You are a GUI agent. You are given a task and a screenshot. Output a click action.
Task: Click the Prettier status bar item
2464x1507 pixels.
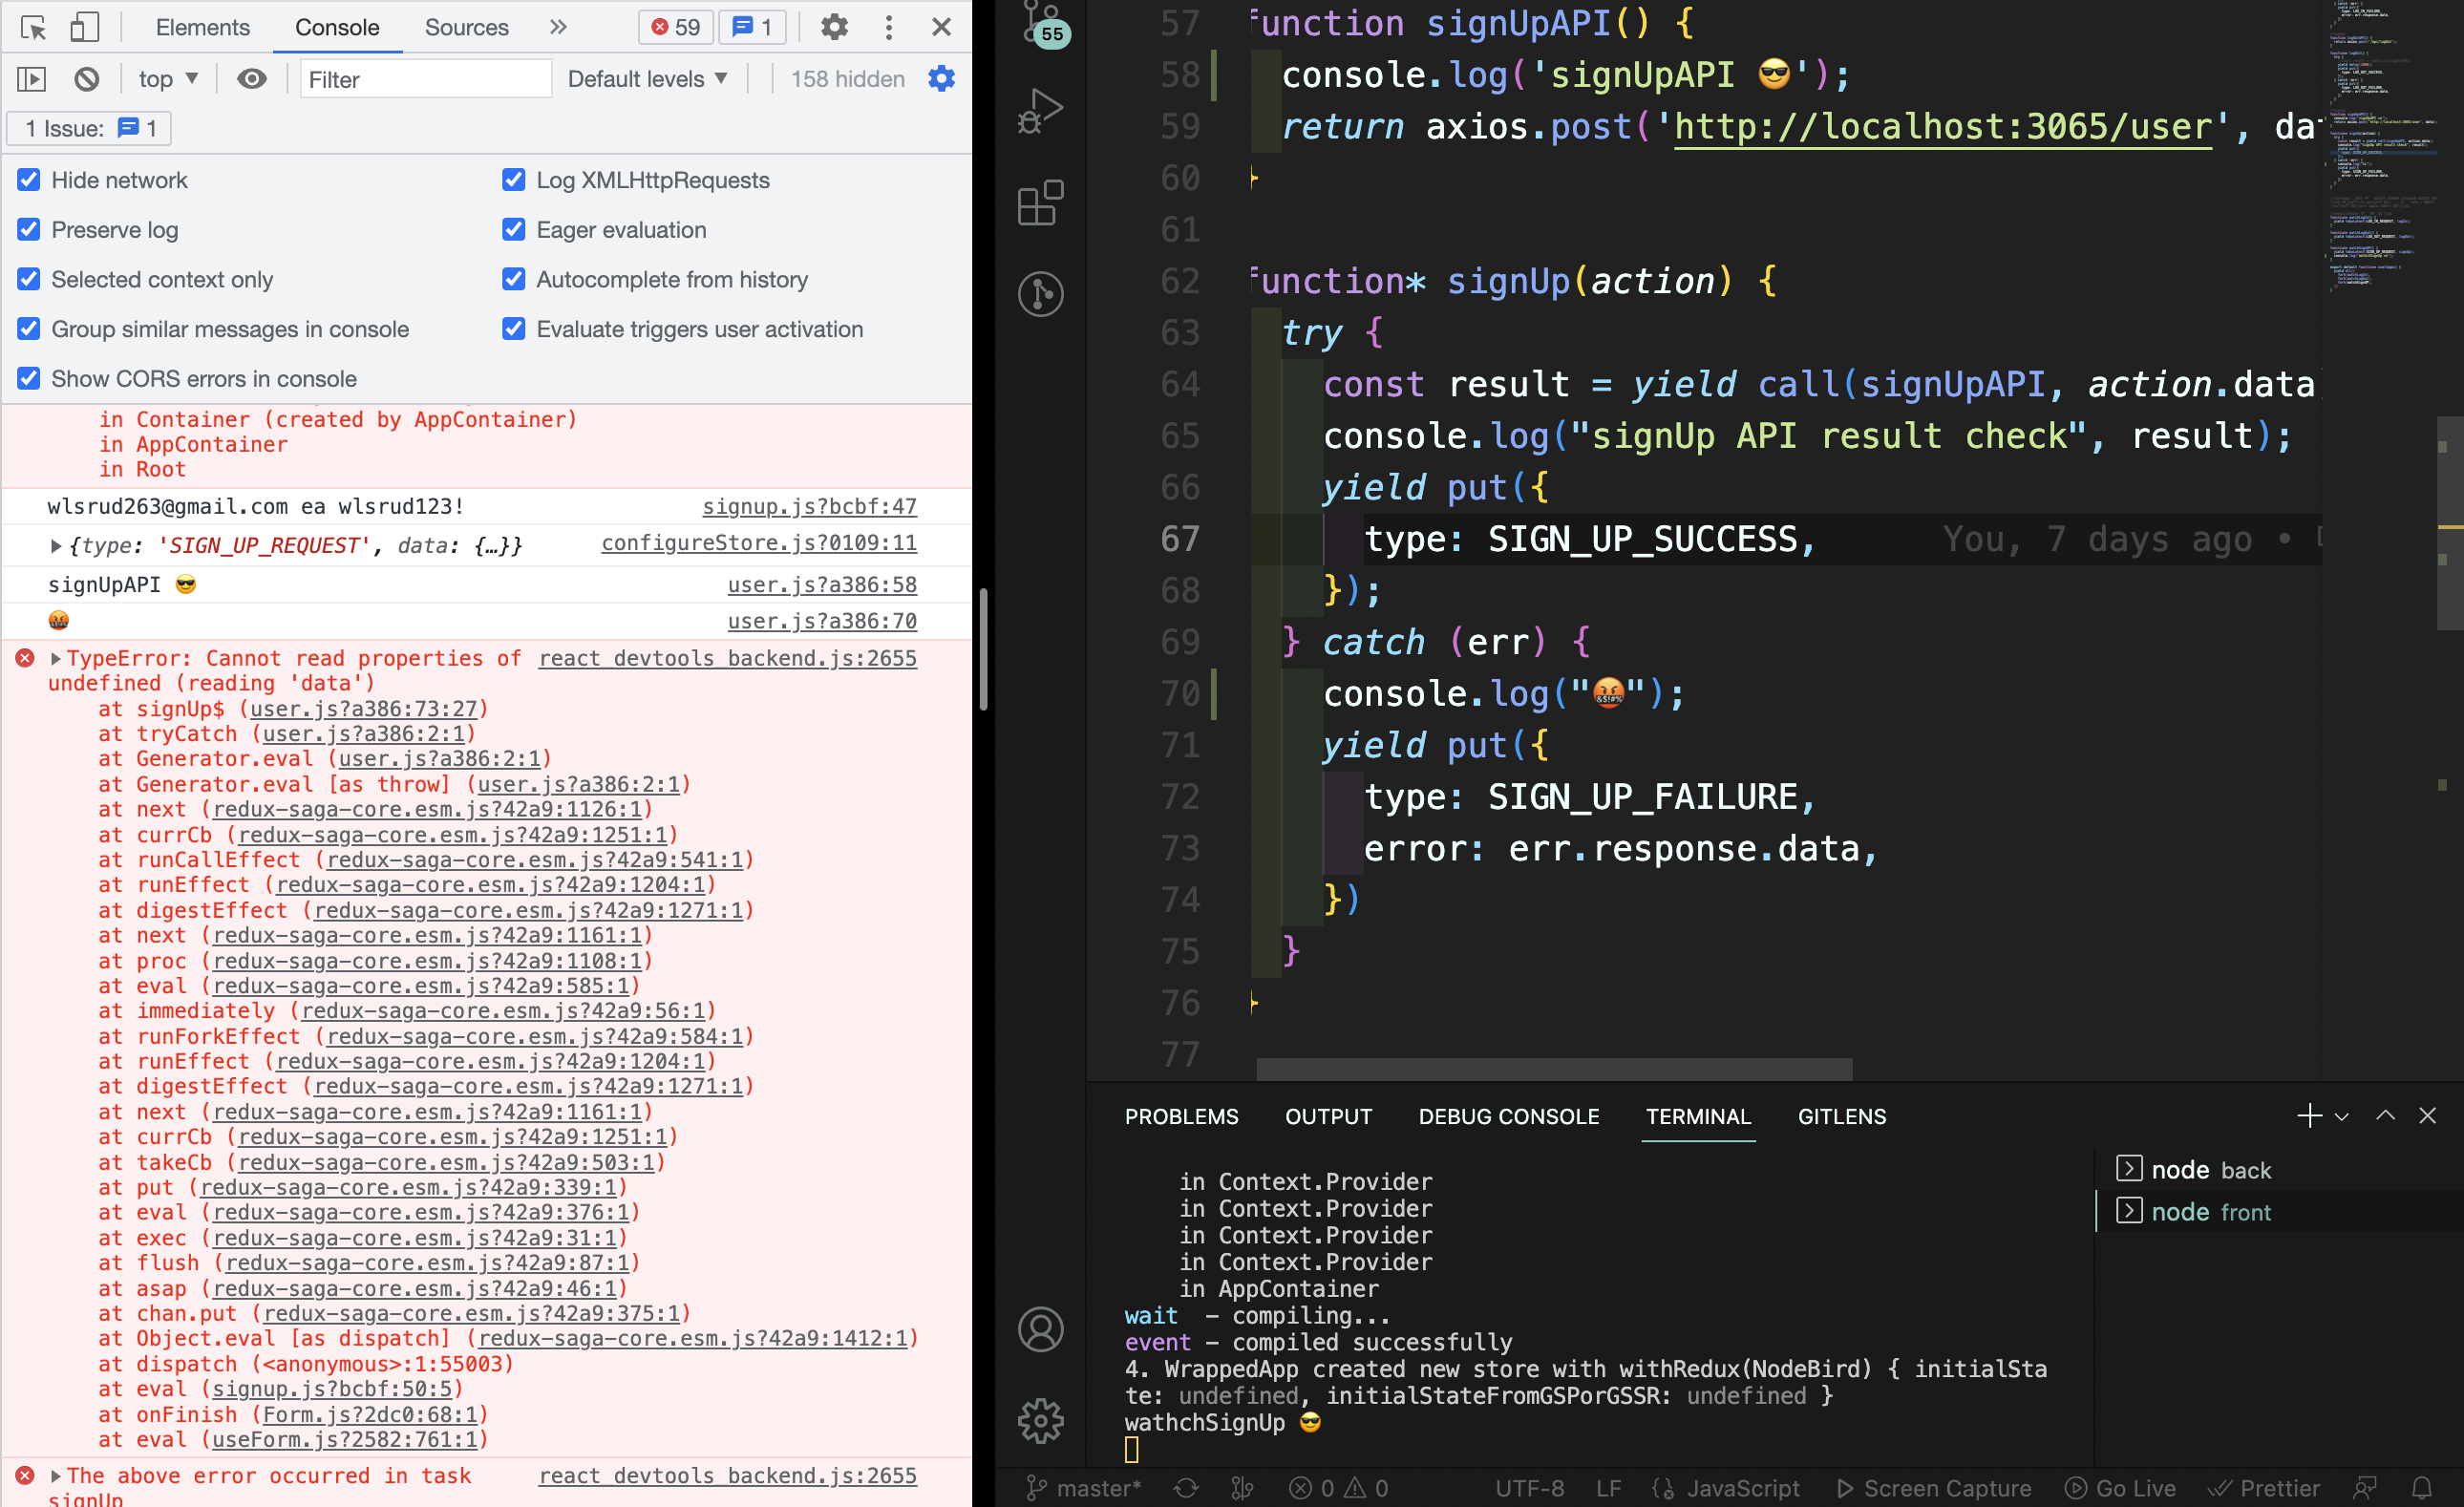click(x=2265, y=1488)
